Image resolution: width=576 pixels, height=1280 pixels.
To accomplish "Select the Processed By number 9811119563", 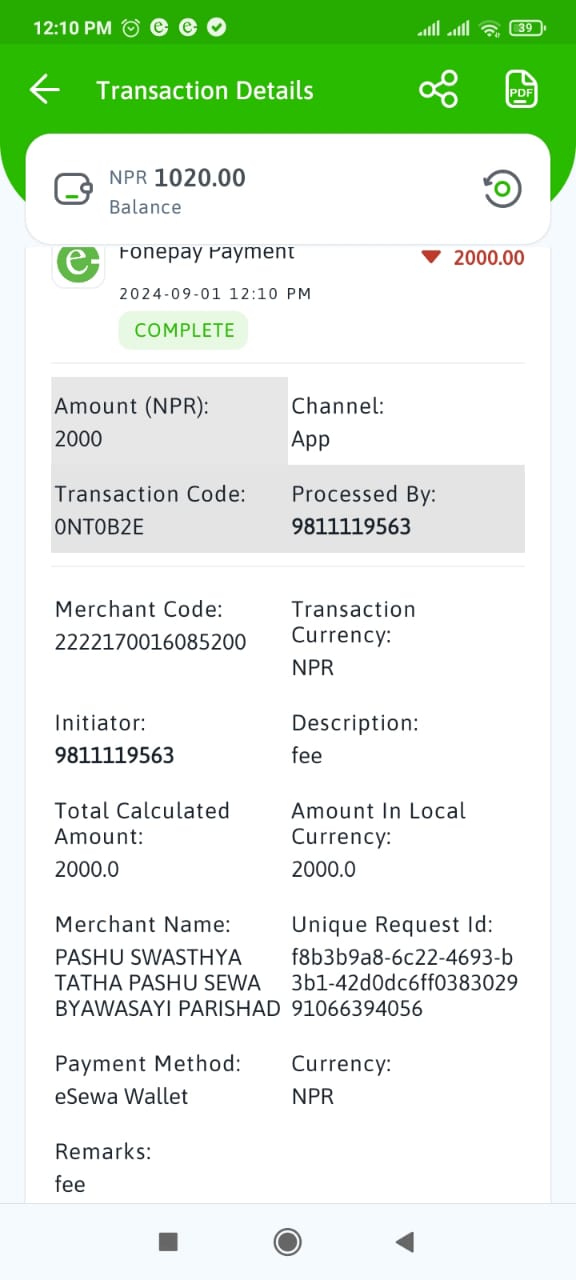I will pyautogui.click(x=351, y=526).
